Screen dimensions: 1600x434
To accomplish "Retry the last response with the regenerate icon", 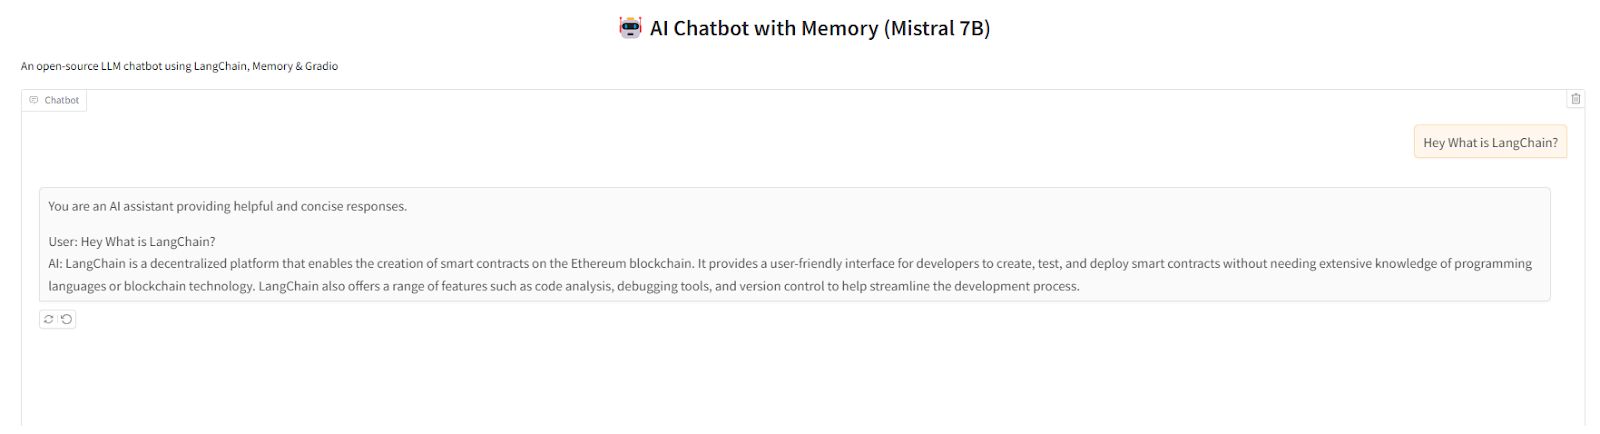I will [x=49, y=319].
